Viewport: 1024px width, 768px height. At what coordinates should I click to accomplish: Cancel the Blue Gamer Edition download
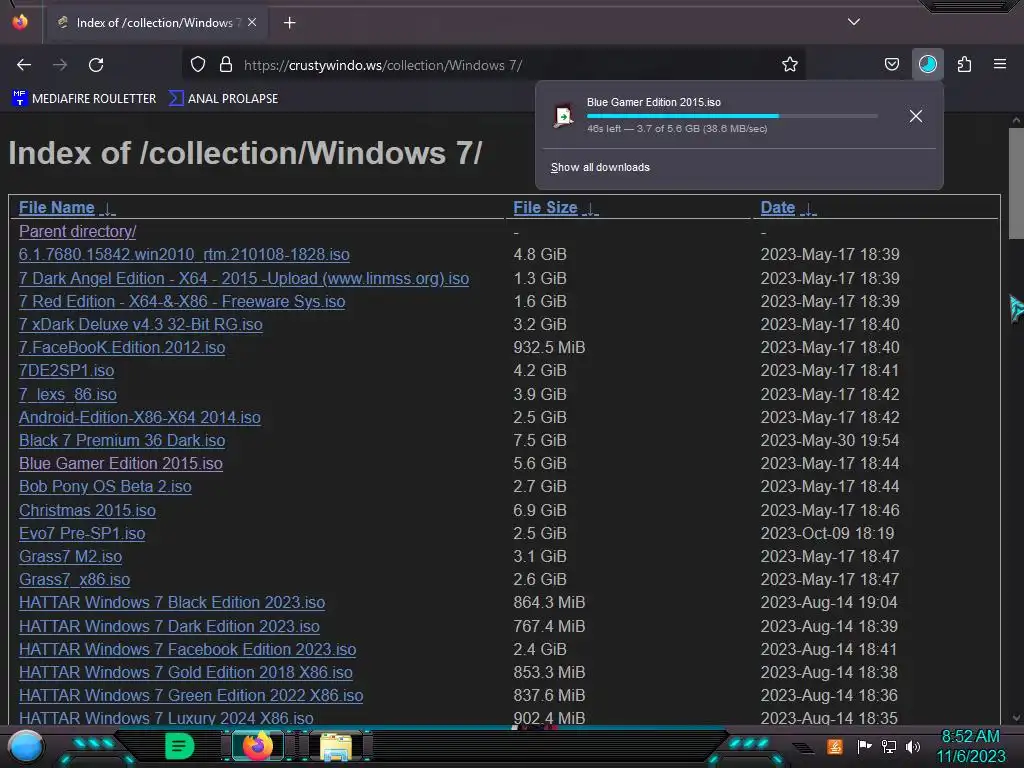(916, 116)
